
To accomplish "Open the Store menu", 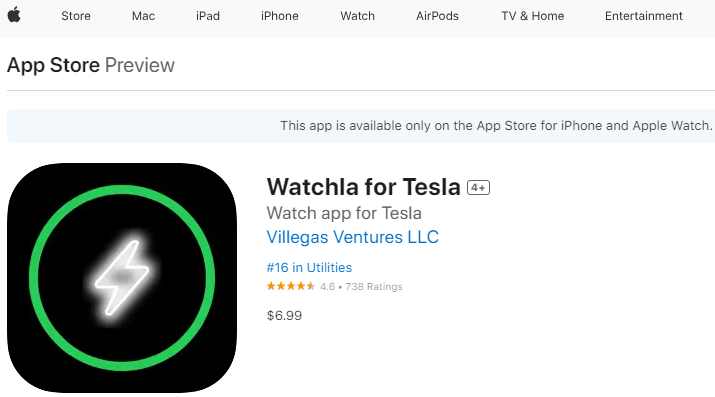I will pyautogui.click(x=76, y=16).
